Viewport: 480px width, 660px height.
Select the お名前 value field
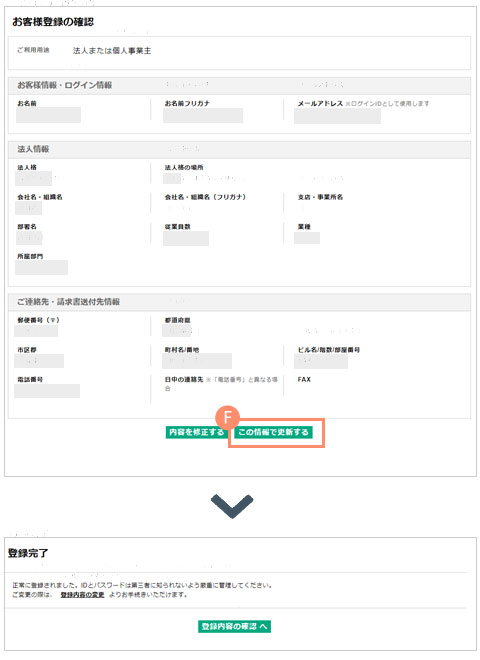coord(48,115)
